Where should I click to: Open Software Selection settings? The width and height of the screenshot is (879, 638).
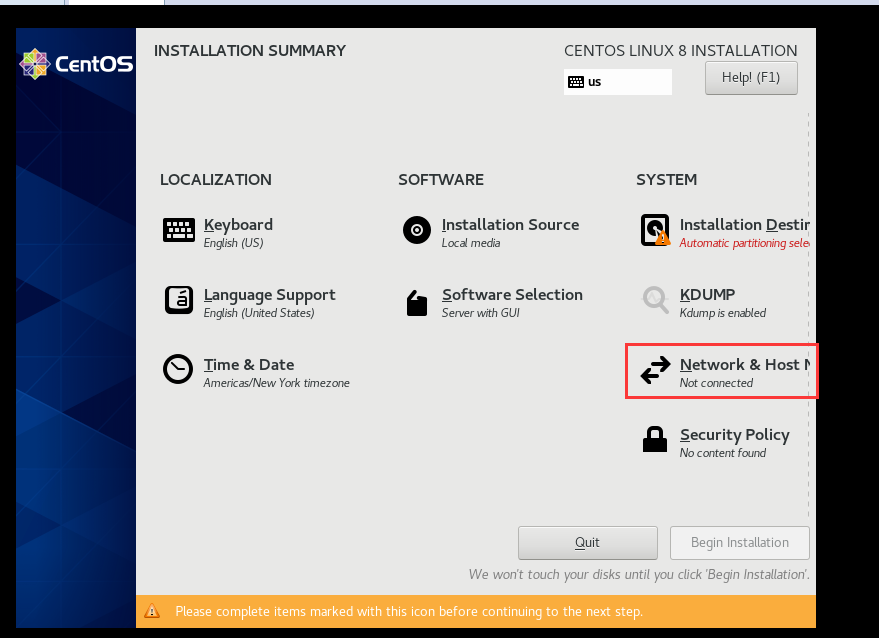tap(512, 295)
